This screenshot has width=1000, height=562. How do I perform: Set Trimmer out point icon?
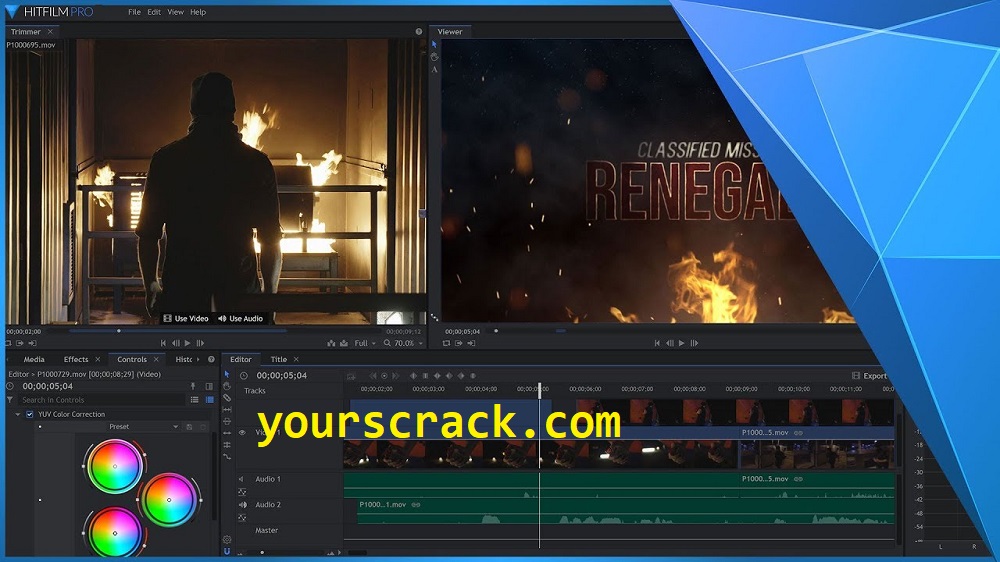click(33, 343)
